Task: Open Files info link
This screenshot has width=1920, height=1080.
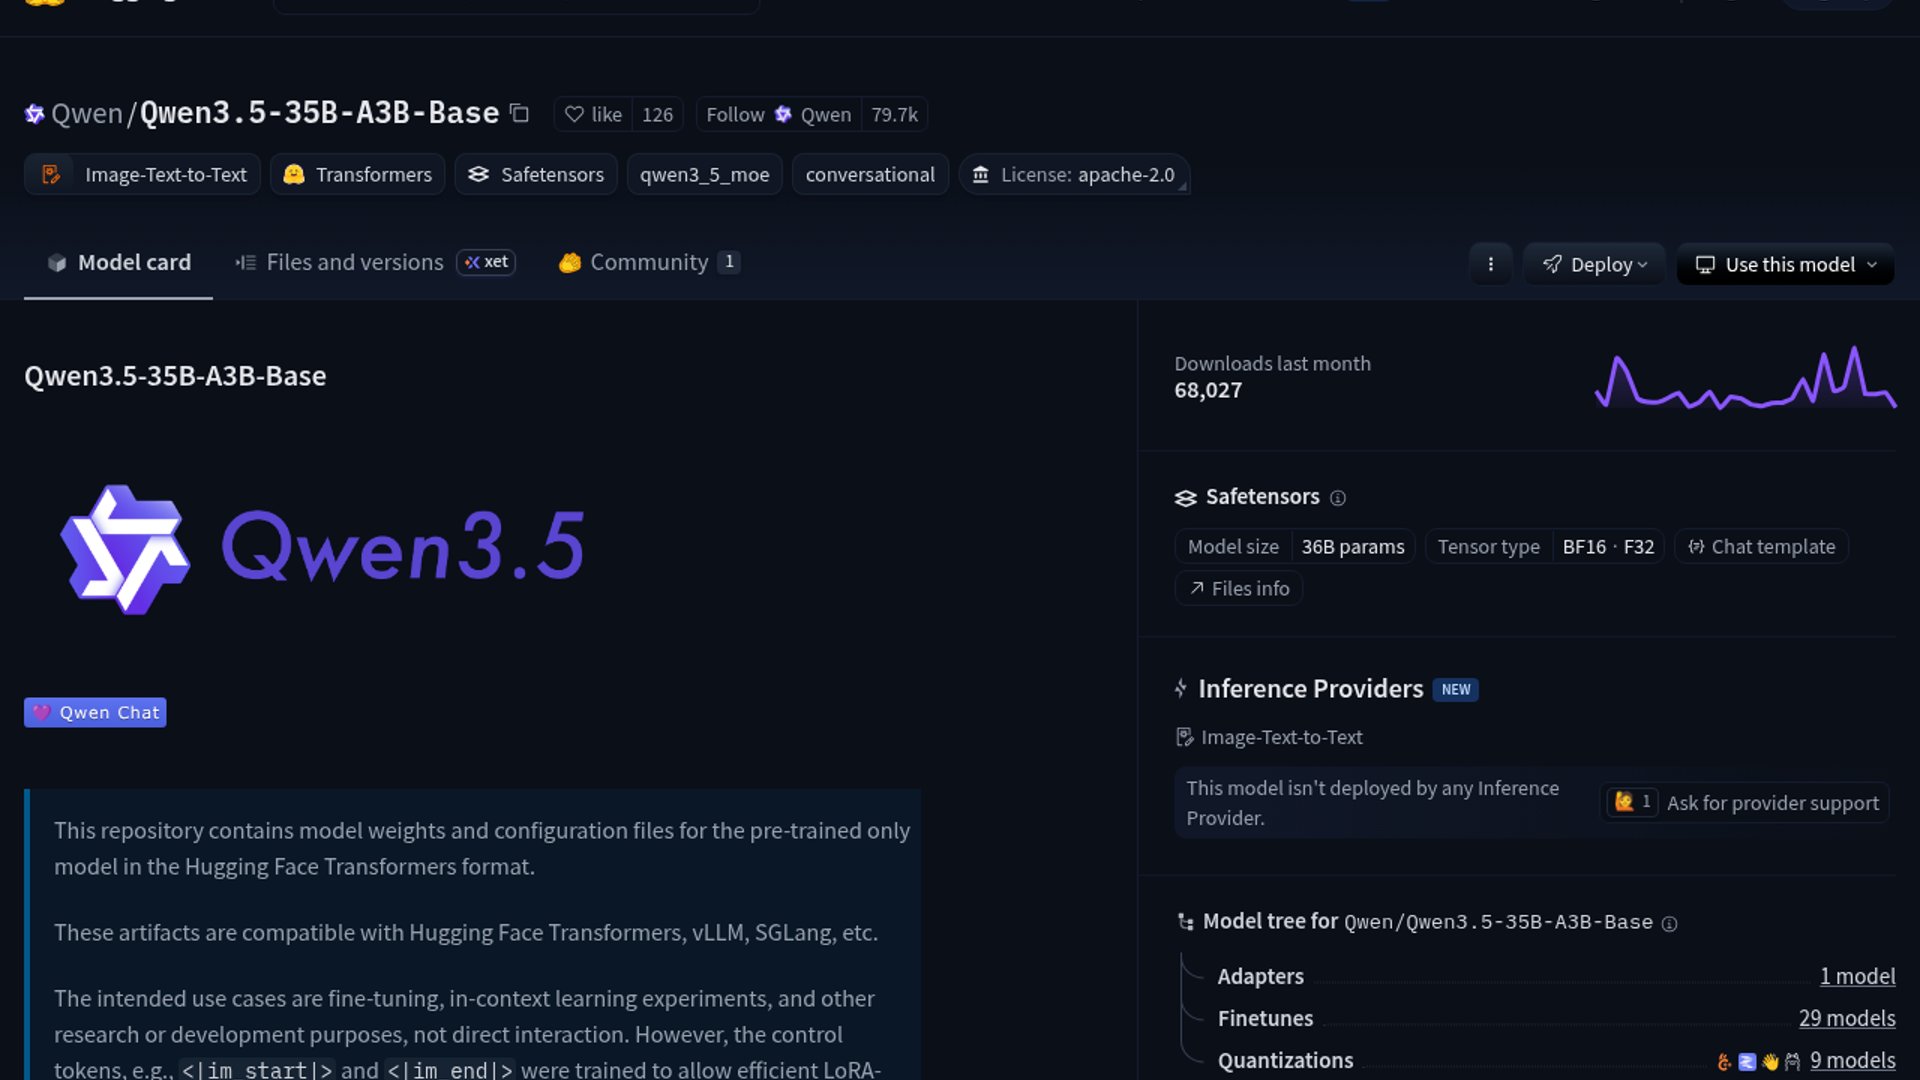Action: [x=1239, y=589]
